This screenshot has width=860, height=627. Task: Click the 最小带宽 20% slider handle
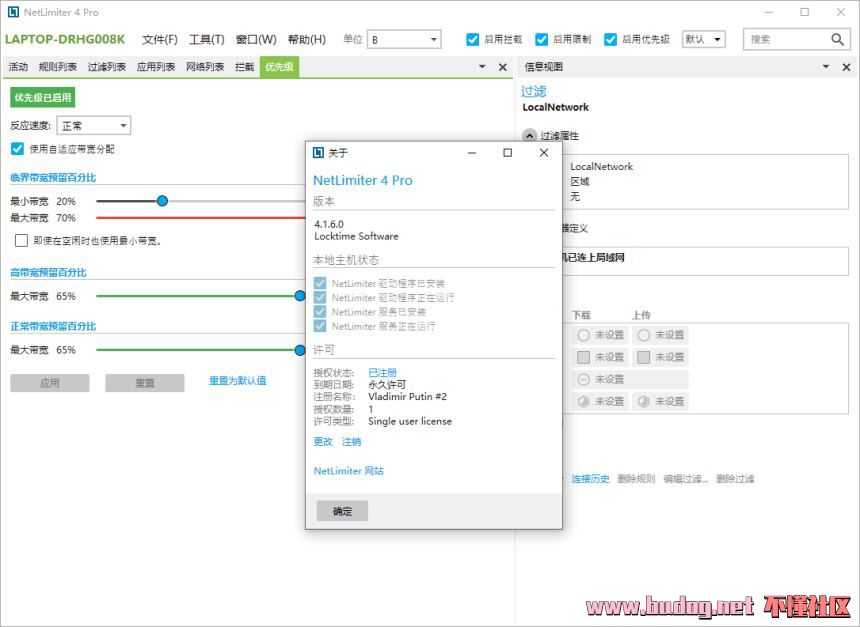click(162, 201)
